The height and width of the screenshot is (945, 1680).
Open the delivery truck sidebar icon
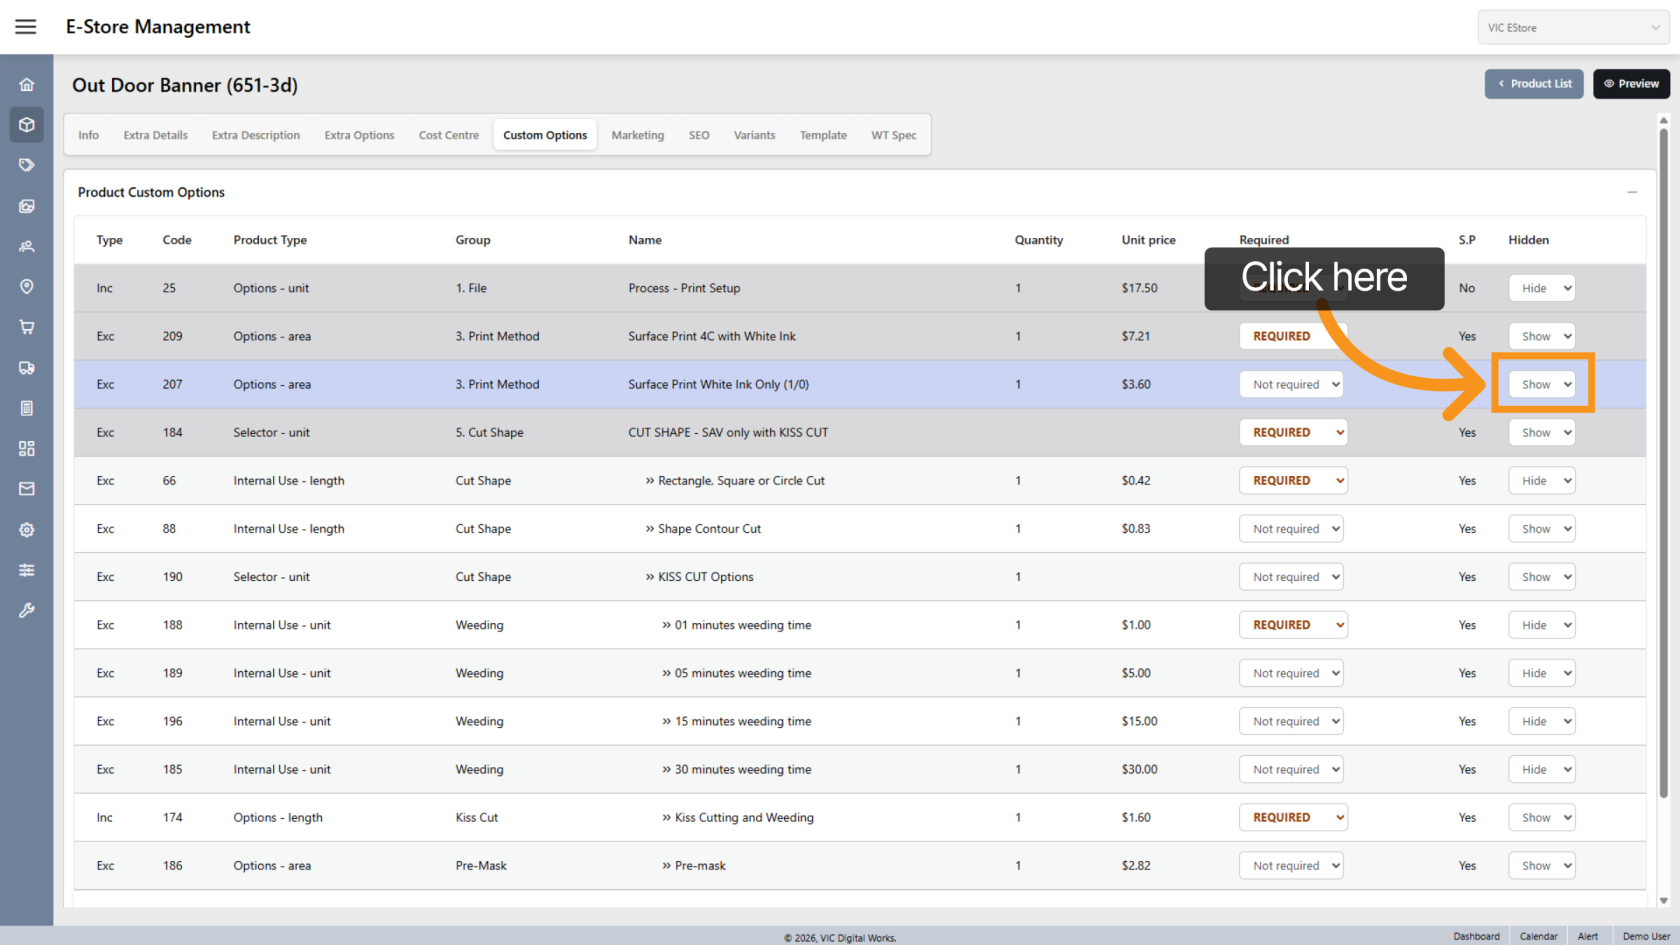pos(27,368)
